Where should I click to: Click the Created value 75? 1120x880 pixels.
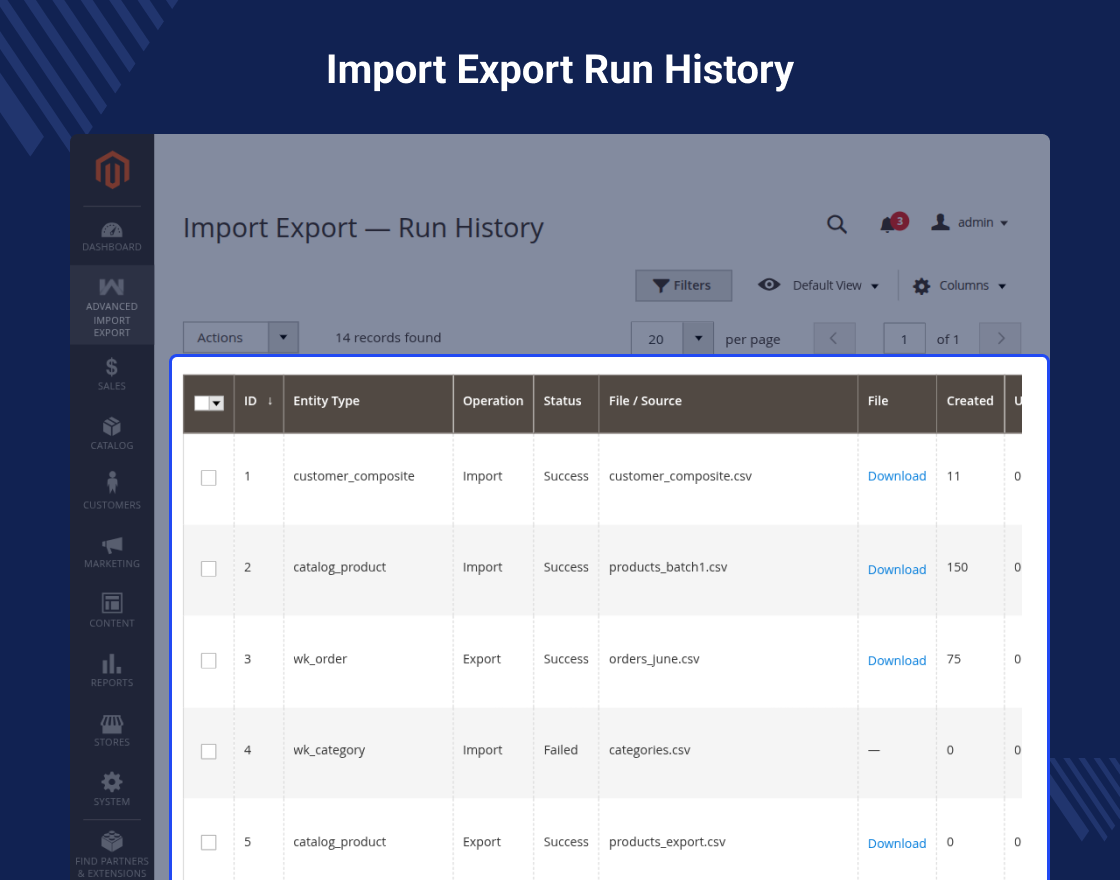[x=954, y=659]
